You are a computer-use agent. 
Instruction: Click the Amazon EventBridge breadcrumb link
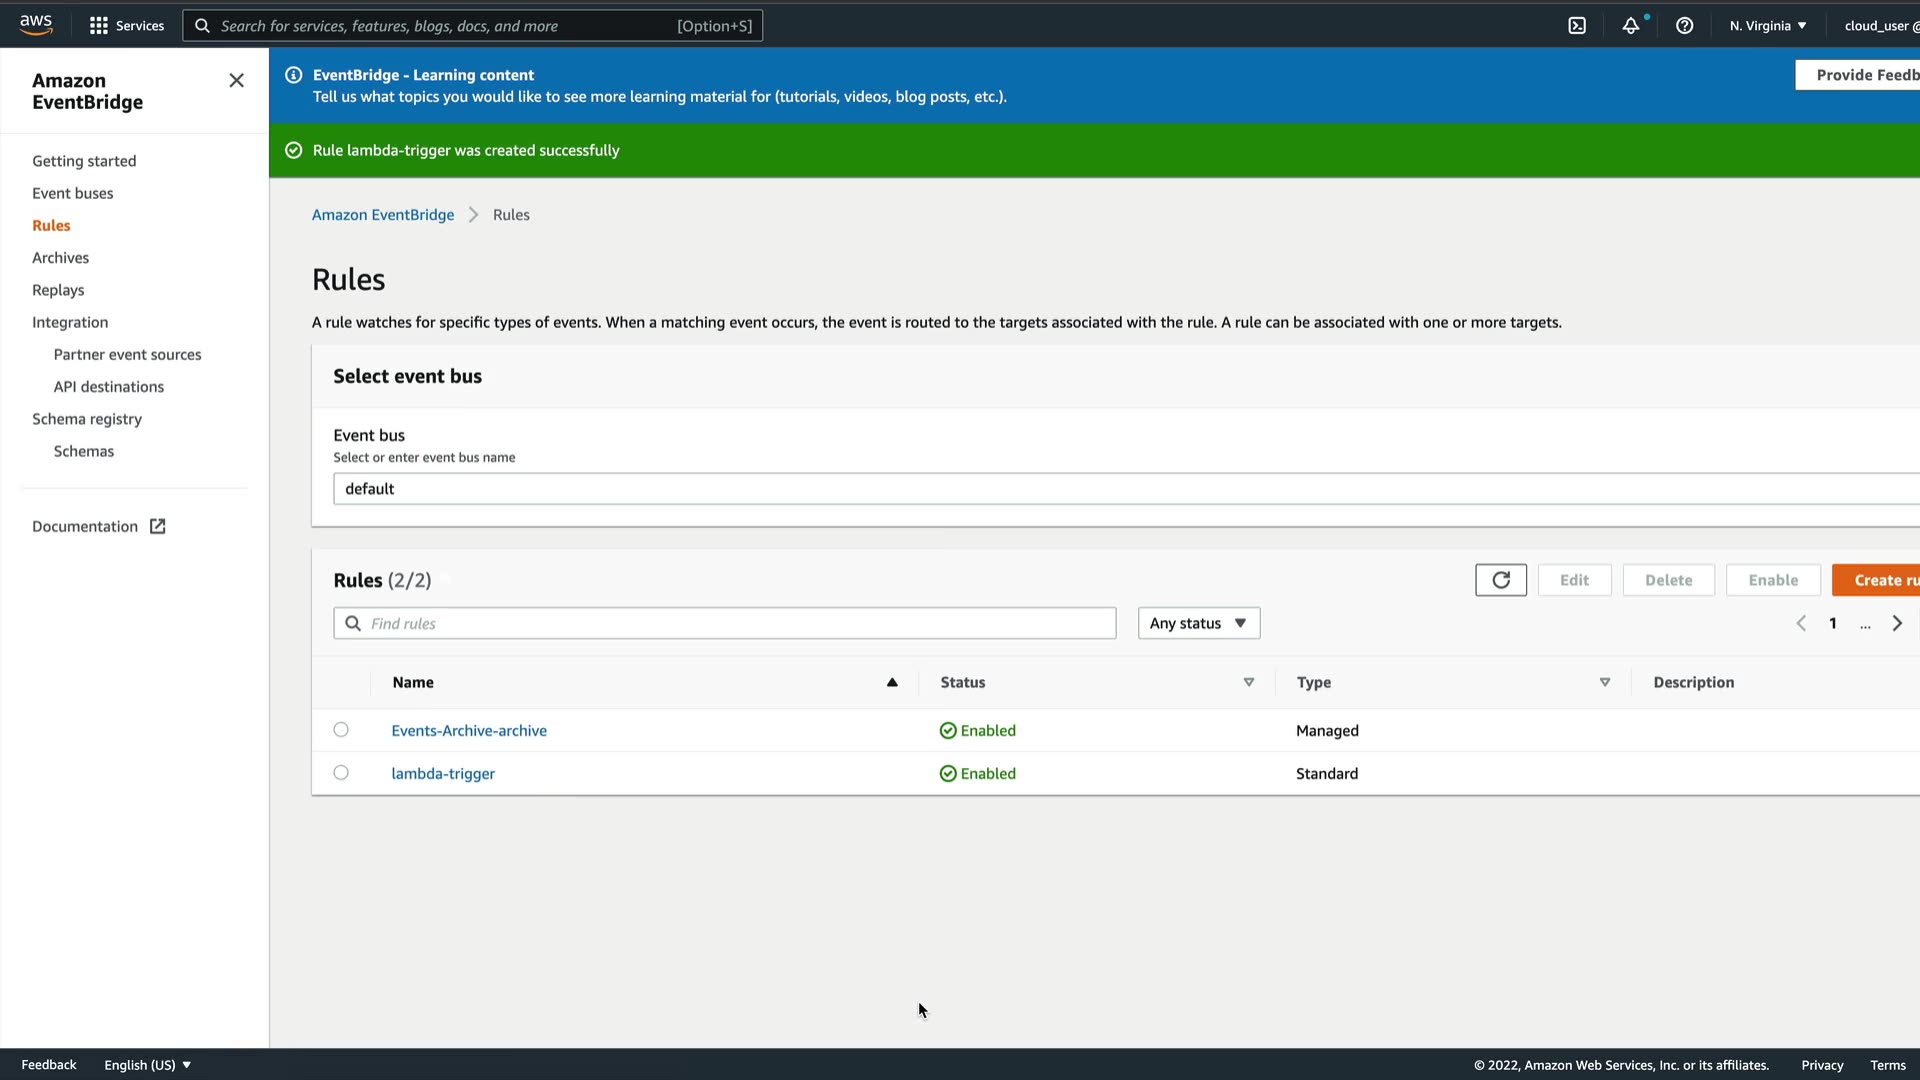382,215
